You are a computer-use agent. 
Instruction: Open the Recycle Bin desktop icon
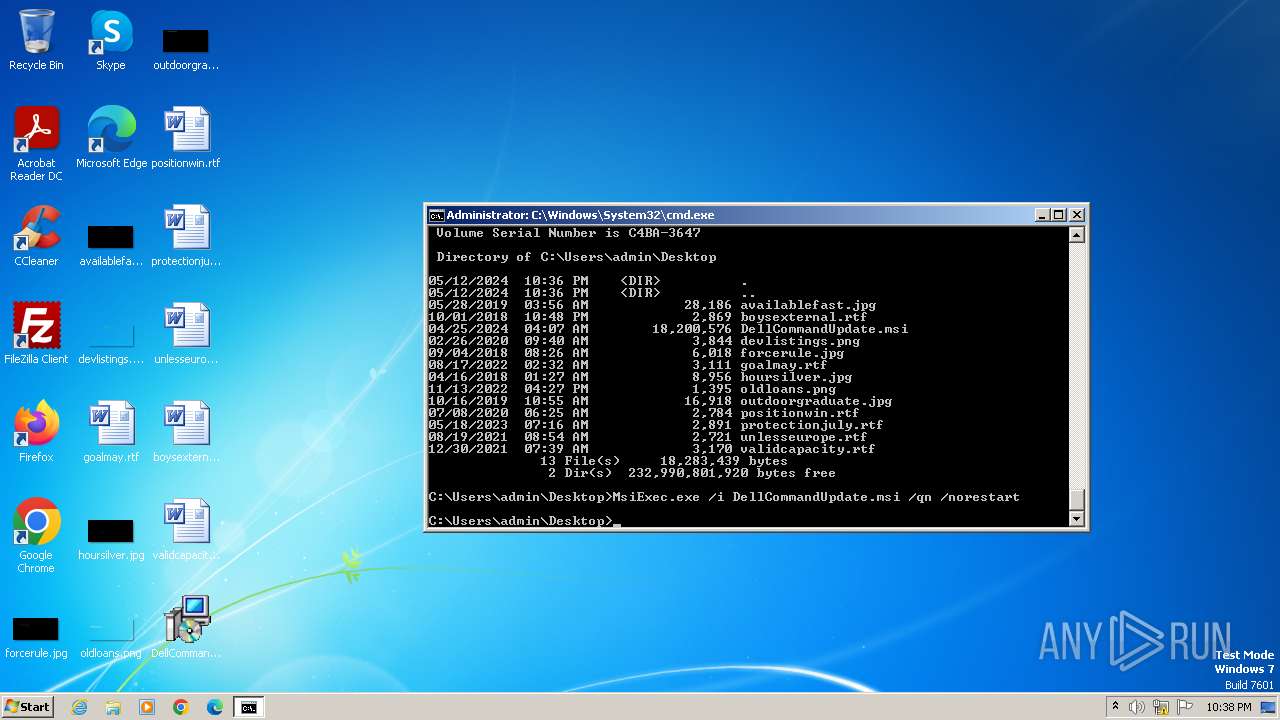click(36, 40)
